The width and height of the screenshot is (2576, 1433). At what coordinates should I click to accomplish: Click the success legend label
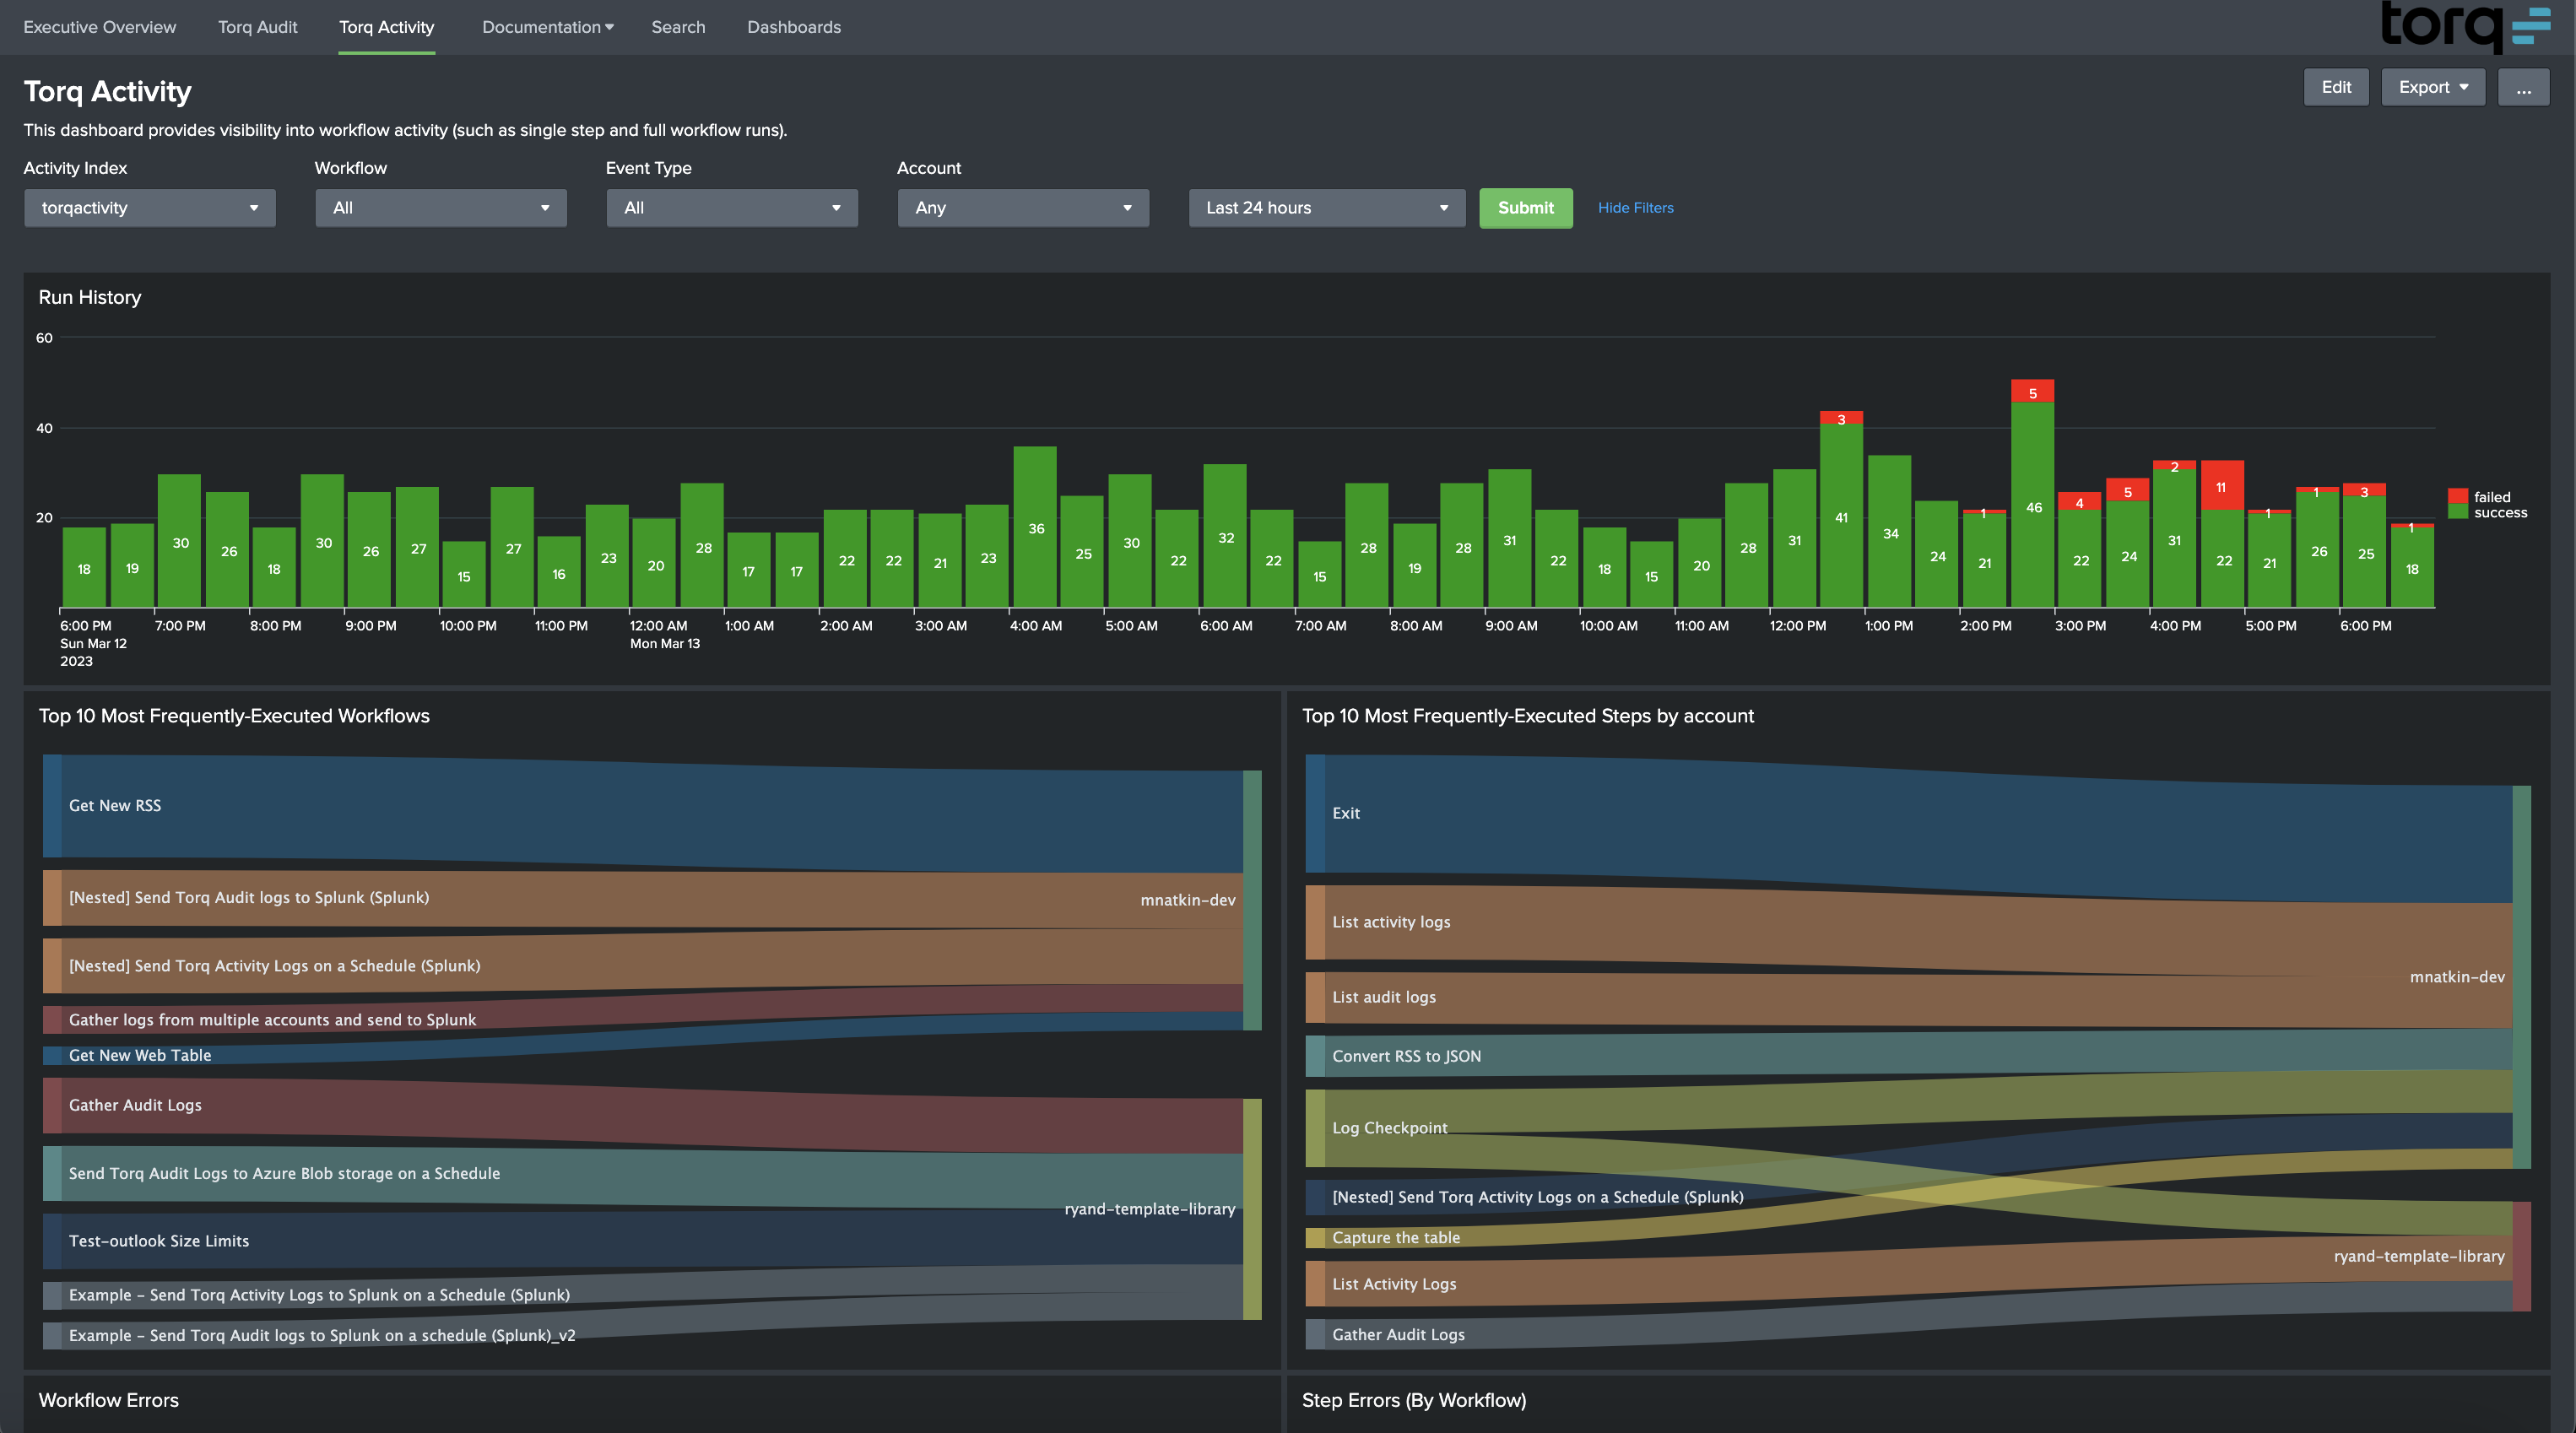pyautogui.click(x=2500, y=512)
